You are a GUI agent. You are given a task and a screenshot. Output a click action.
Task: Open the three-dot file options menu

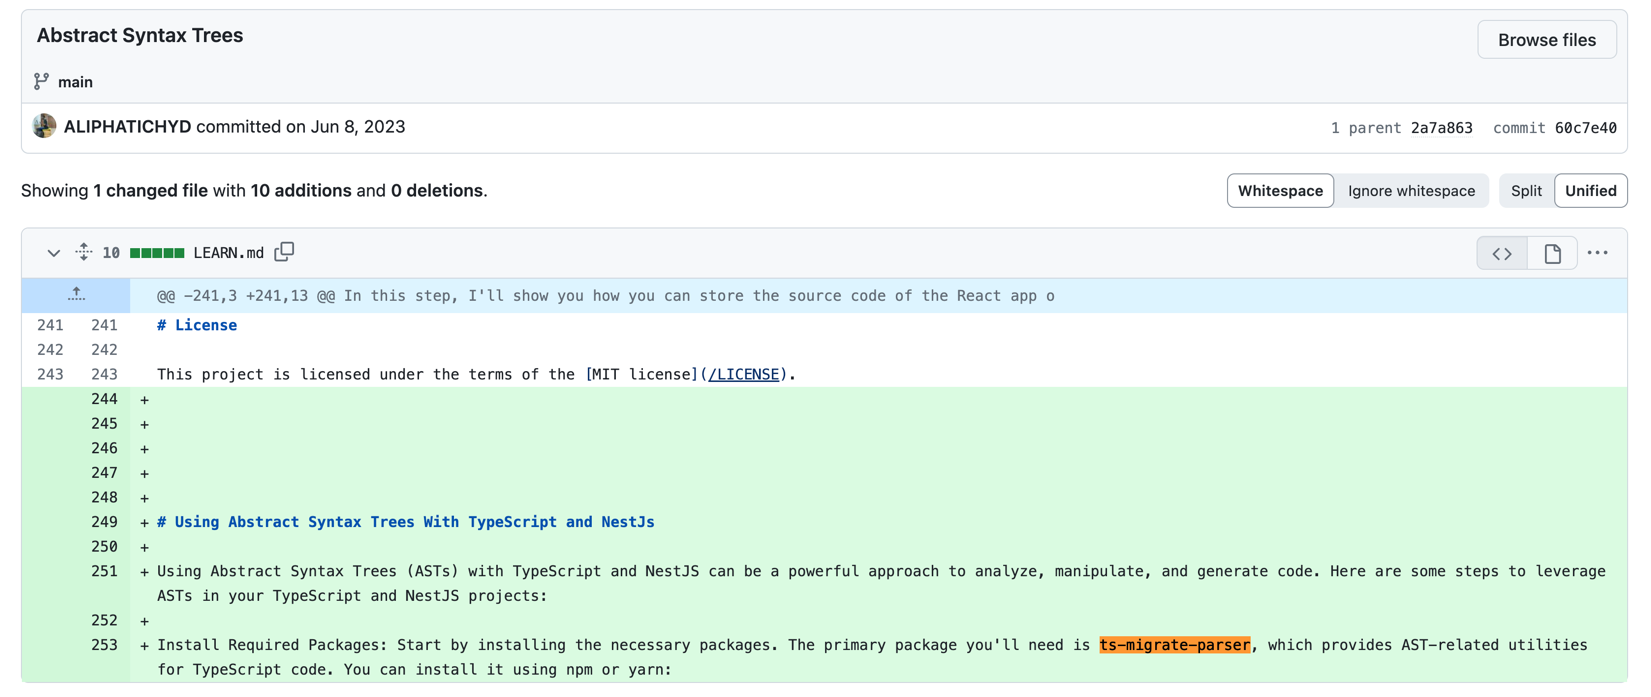click(x=1597, y=253)
